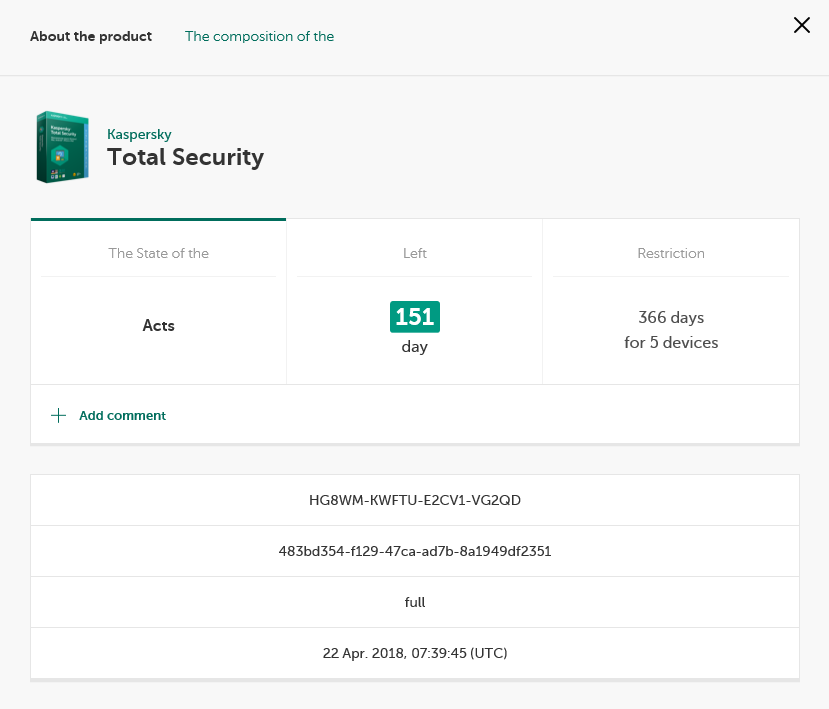
Task: Select the 483bd354 license ID row
Action: point(415,551)
